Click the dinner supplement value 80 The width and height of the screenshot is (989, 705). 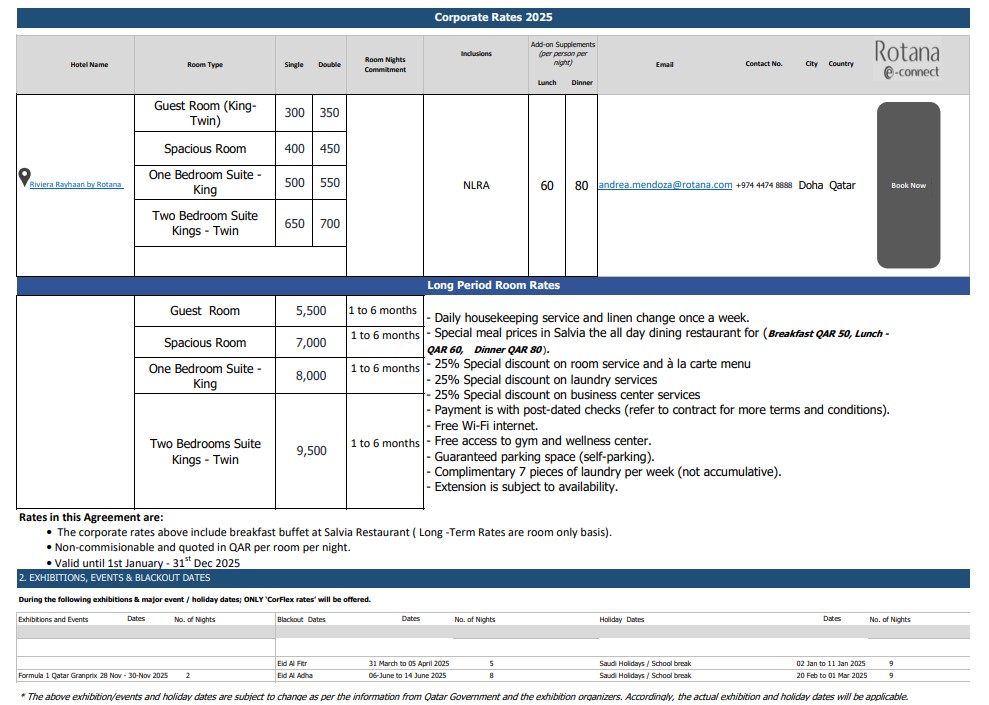point(581,186)
